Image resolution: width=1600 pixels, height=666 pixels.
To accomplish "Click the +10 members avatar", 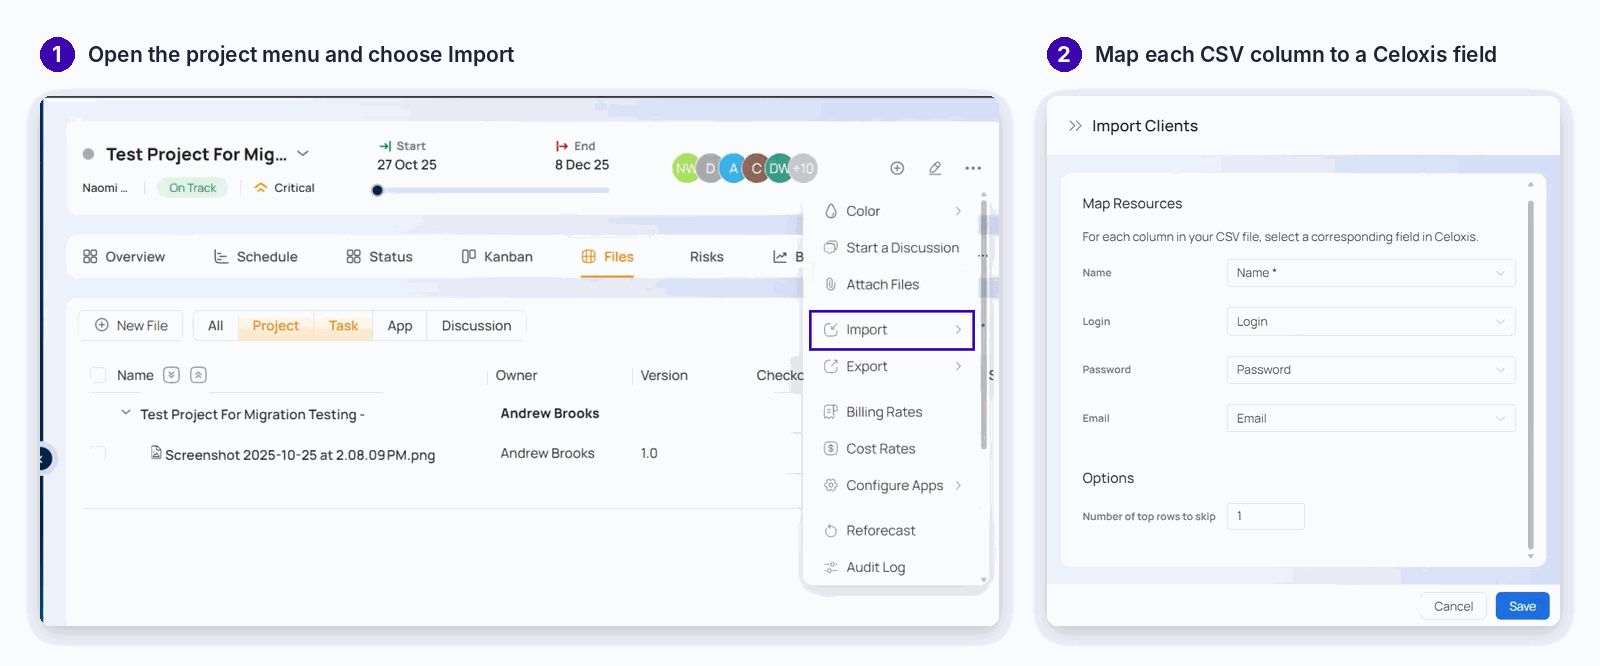I will point(804,168).
